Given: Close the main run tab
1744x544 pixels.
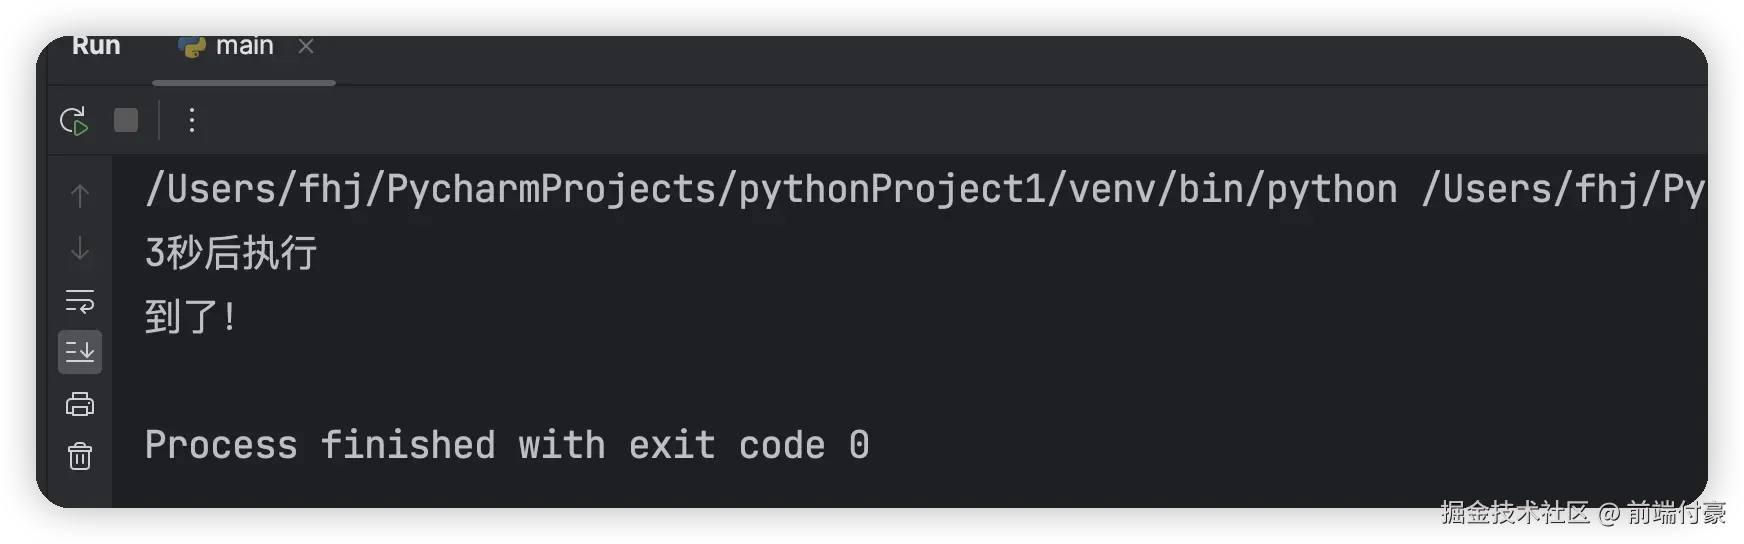Looking at the screenshot, I should point(306,47).
